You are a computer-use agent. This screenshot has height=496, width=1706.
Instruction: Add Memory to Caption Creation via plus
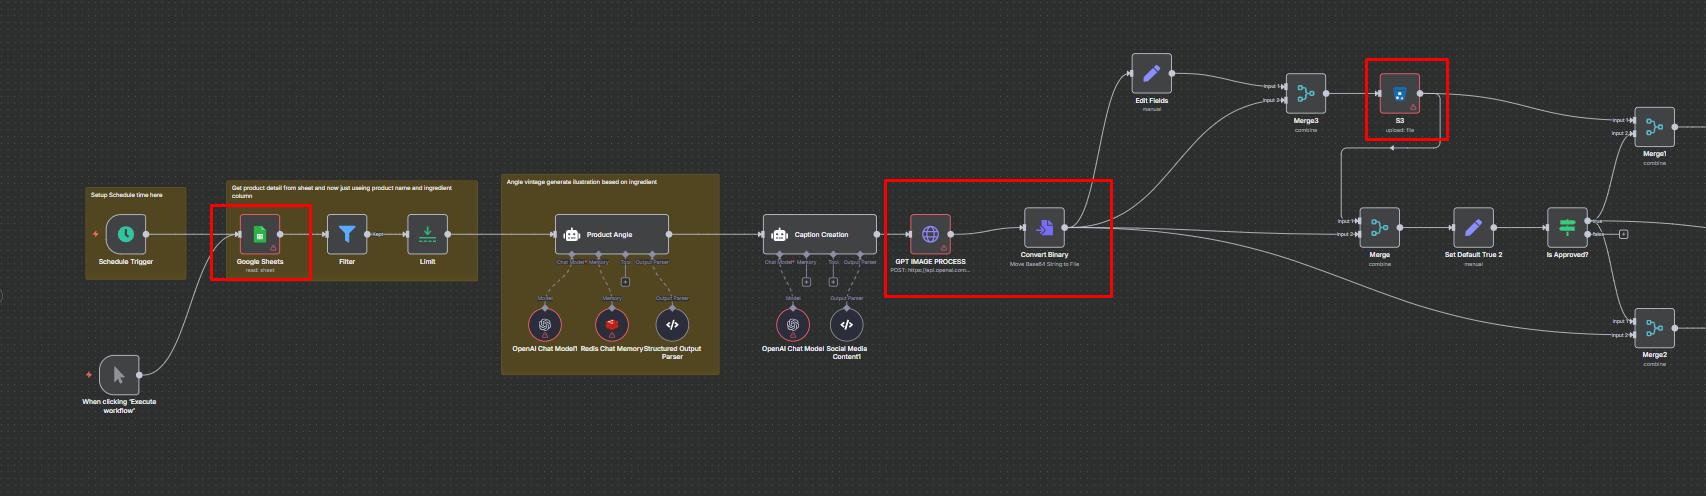coord(806,282)
